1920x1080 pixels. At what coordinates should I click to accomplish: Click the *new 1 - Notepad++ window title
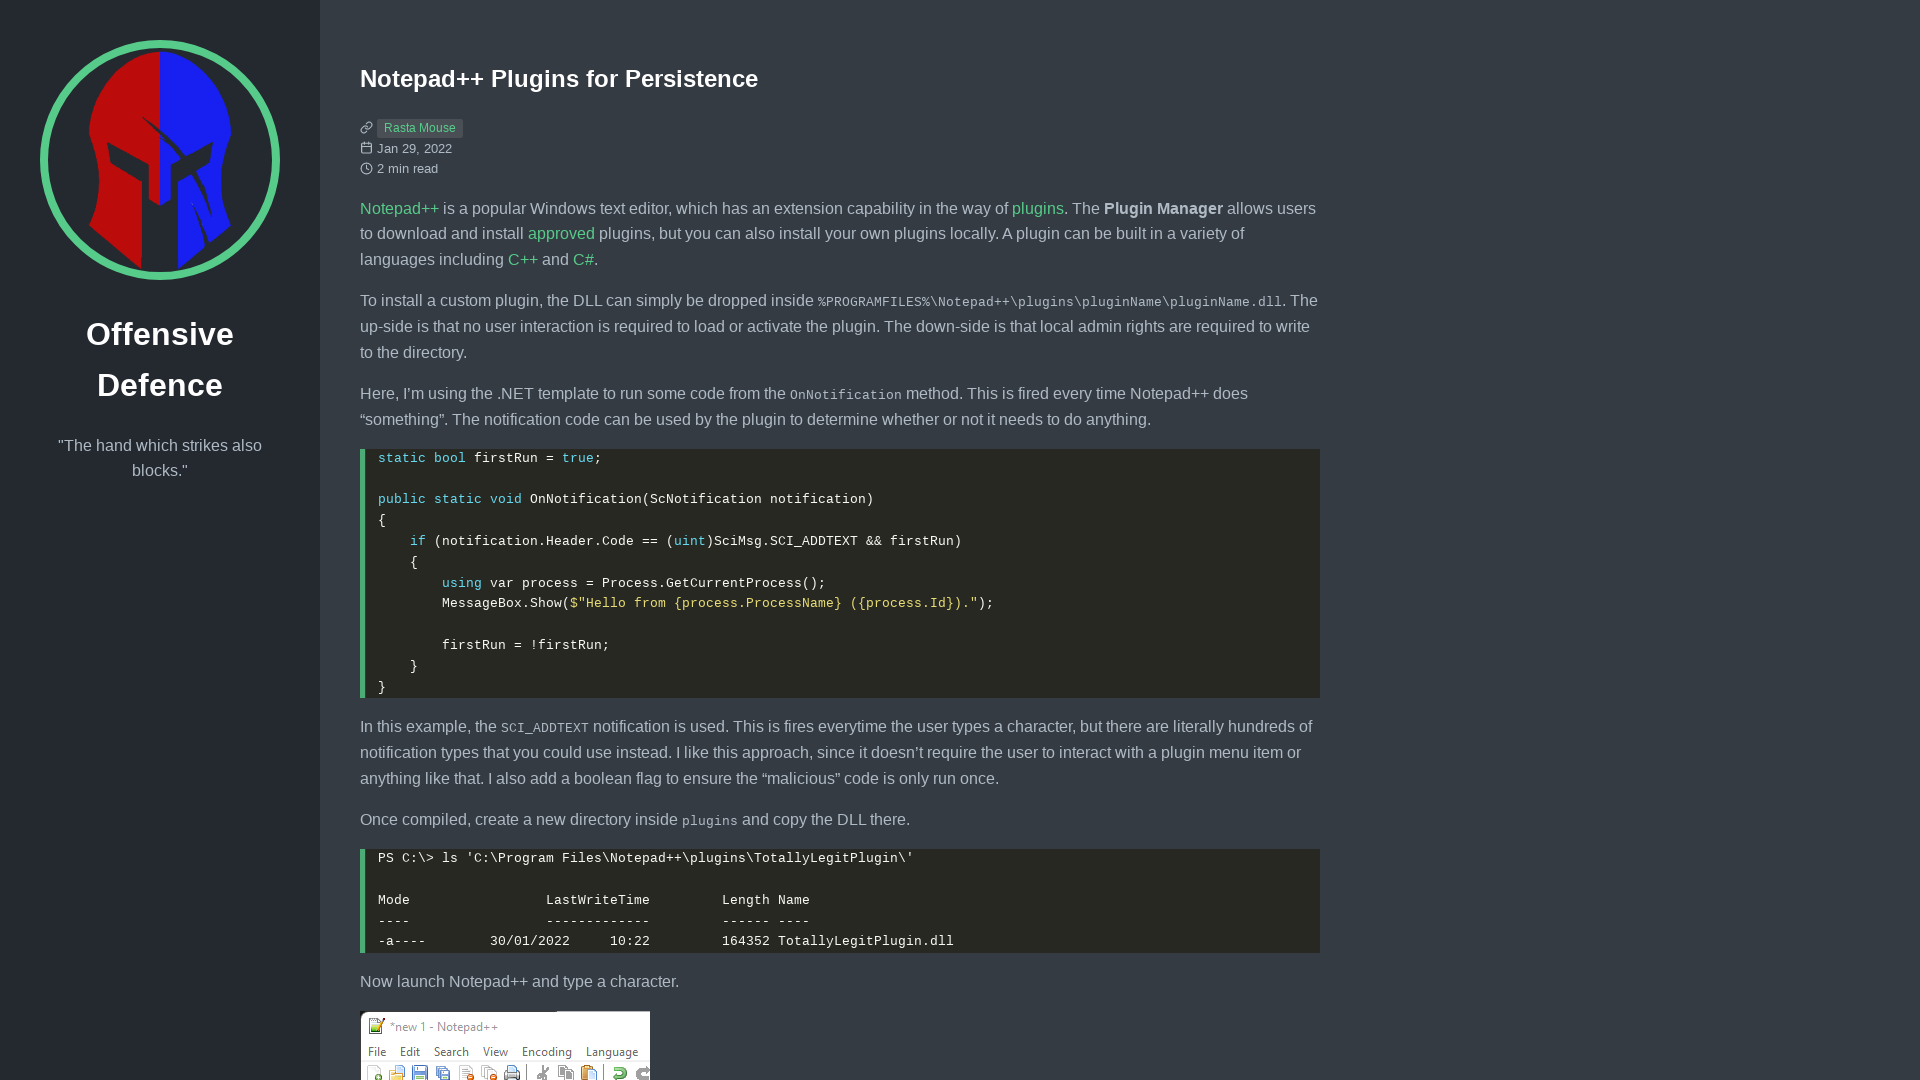click(444, 1027)
